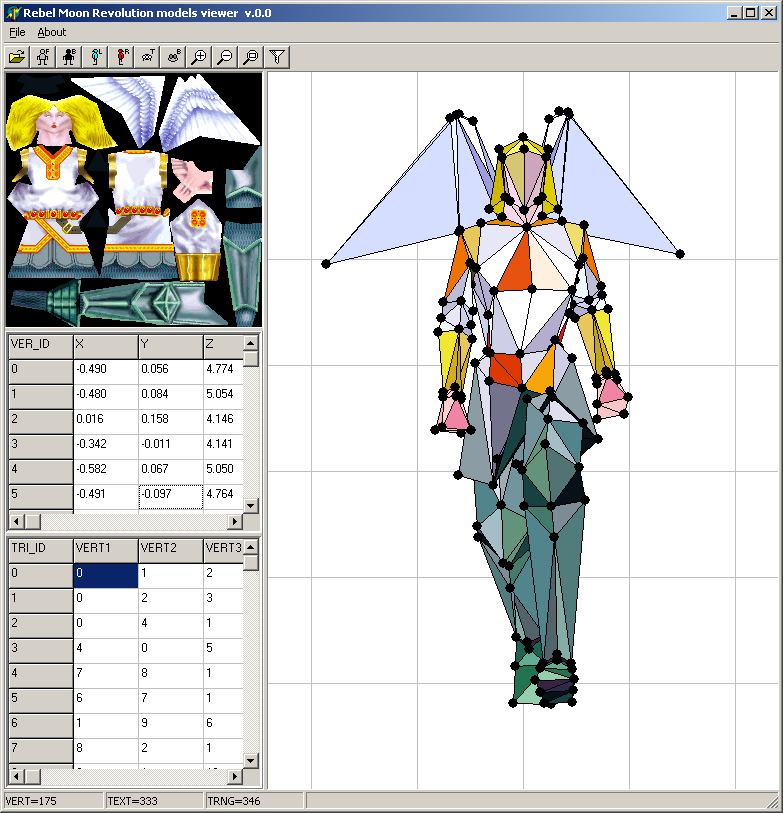Select VERT1 cell showing 8 in triangle 7
The image size is (783, 813).
pyautogui.click(x=106, y=750)
